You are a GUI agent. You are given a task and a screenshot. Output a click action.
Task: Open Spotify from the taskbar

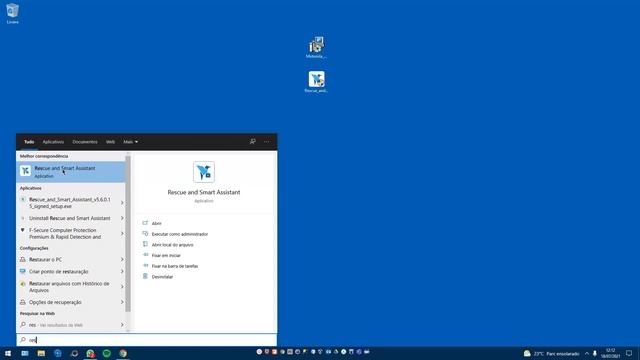[x=107, y=353]
